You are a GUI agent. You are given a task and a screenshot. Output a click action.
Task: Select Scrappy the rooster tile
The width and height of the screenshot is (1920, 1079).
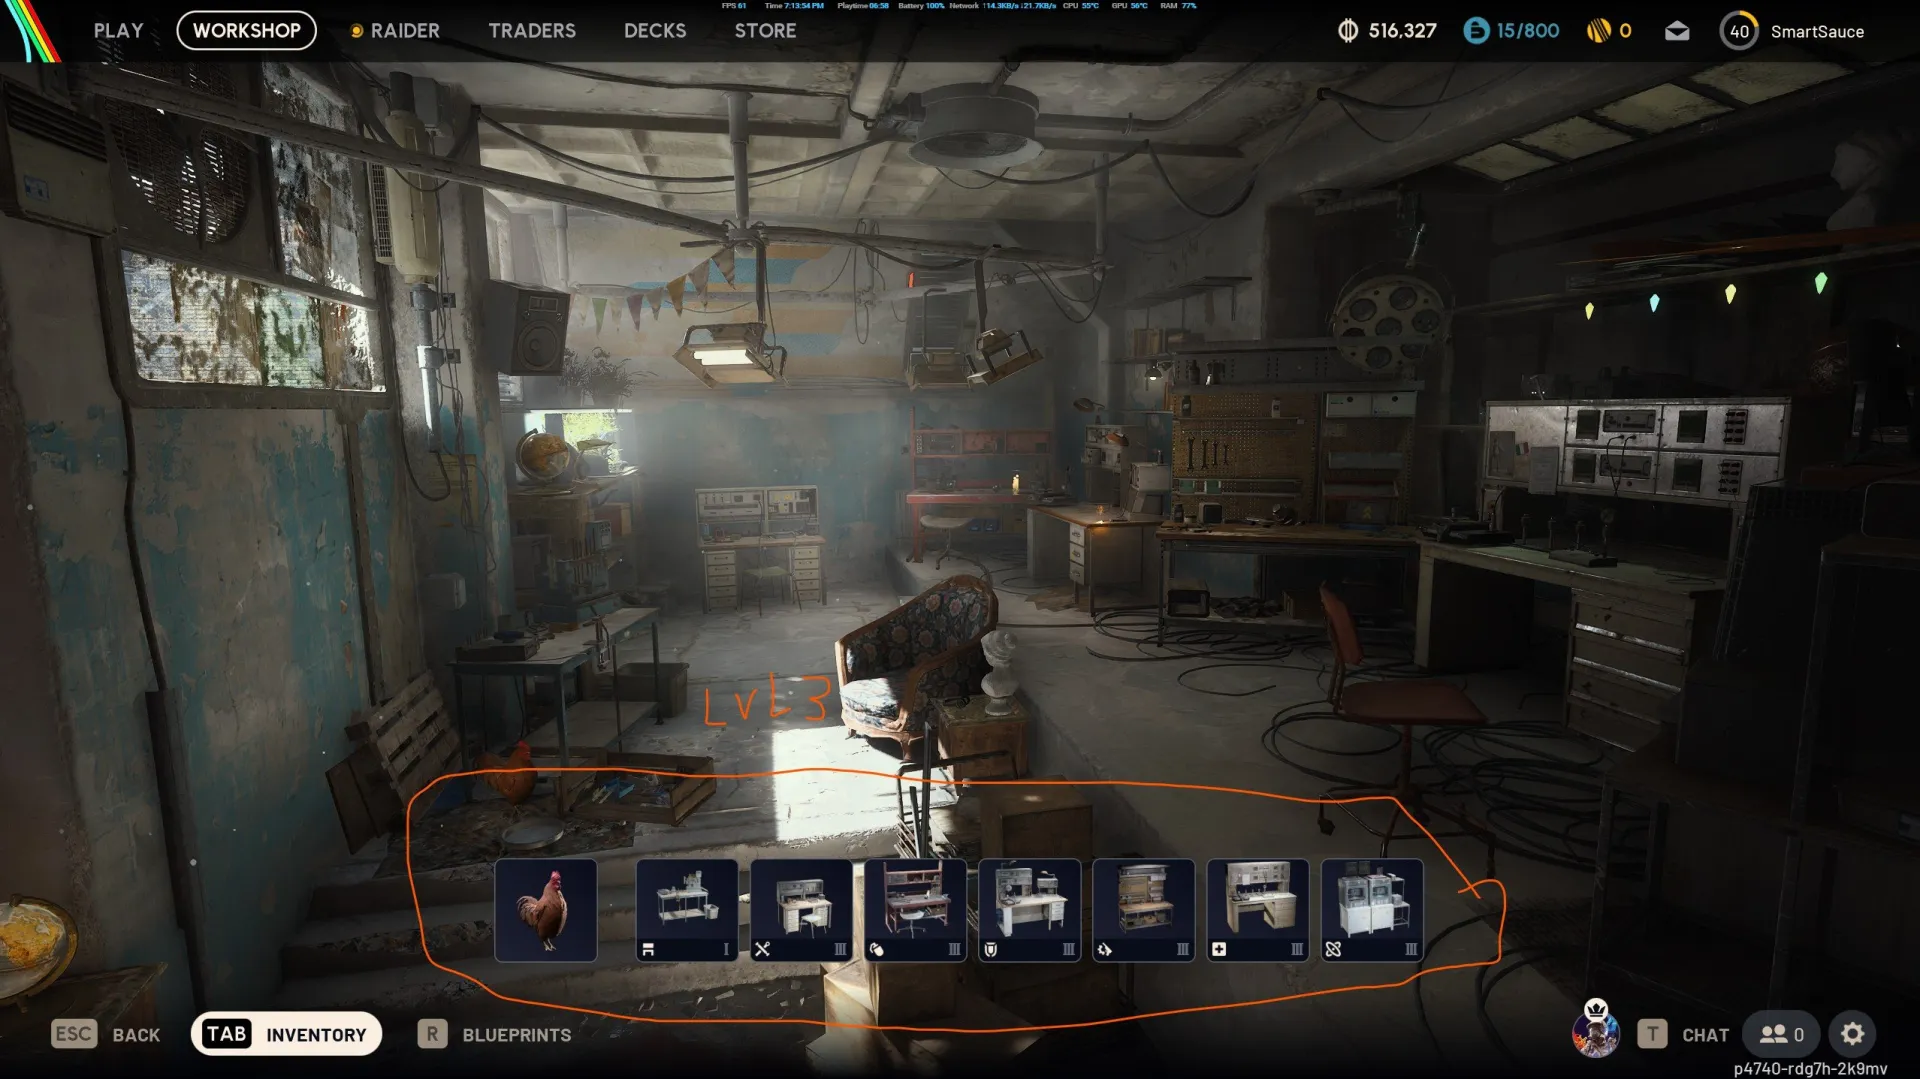click(x=546, y=910)
